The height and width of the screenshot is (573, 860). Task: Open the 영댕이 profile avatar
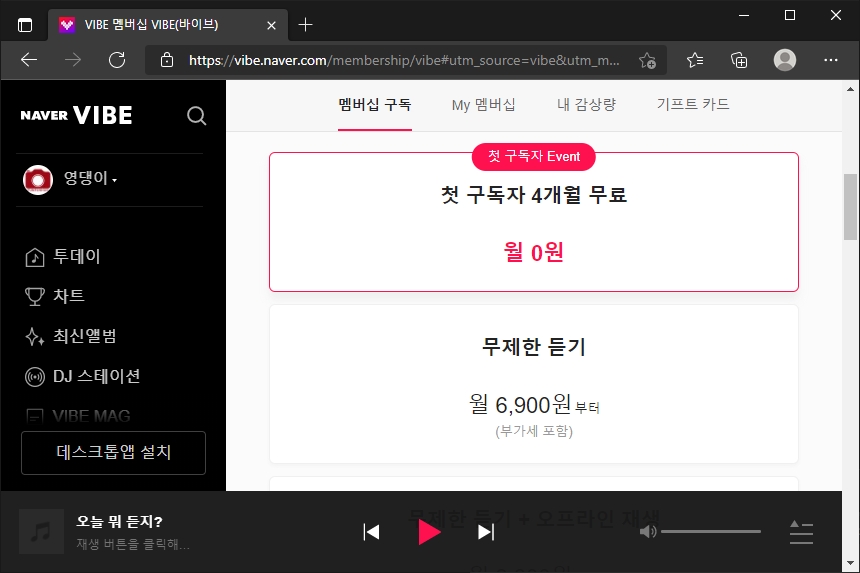point(38,179)
